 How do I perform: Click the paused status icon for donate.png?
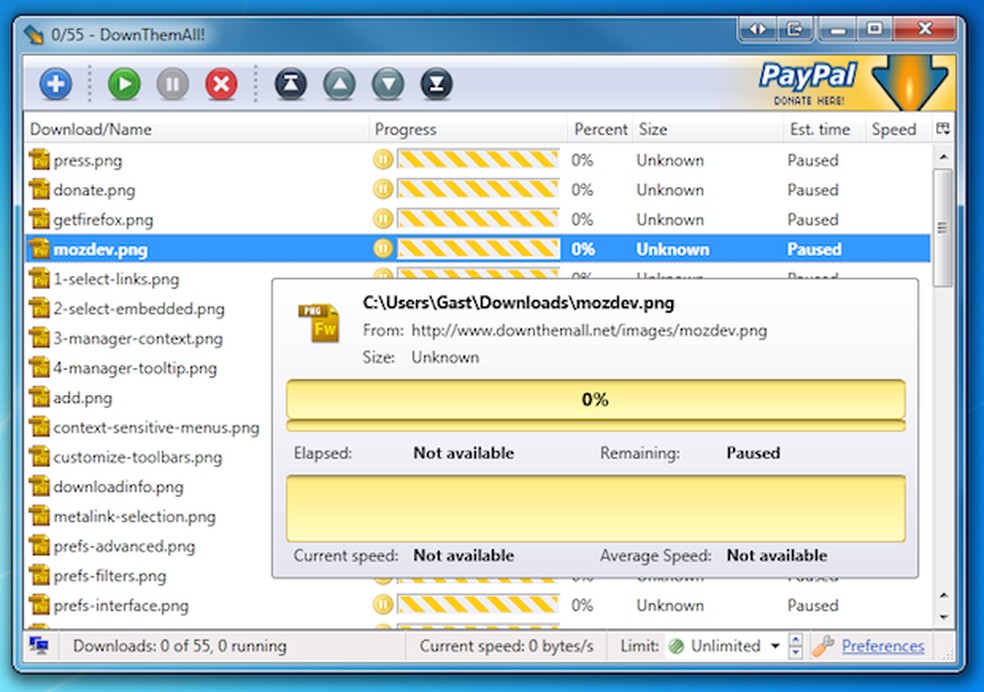point(383,189)
